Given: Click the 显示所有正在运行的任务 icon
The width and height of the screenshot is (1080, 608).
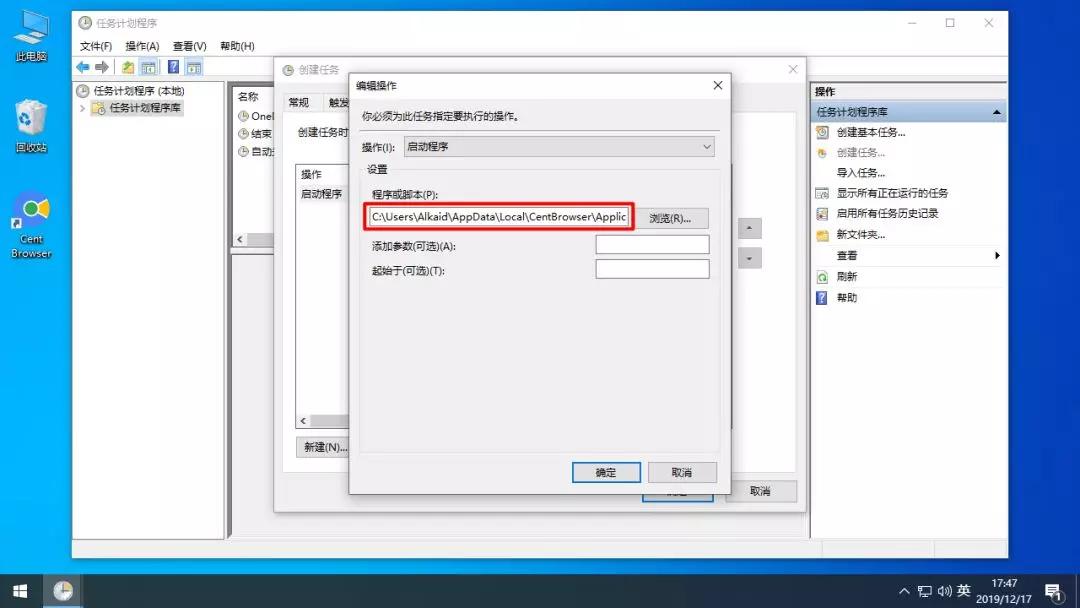Looking at the screenshot, I should point(823,192).
